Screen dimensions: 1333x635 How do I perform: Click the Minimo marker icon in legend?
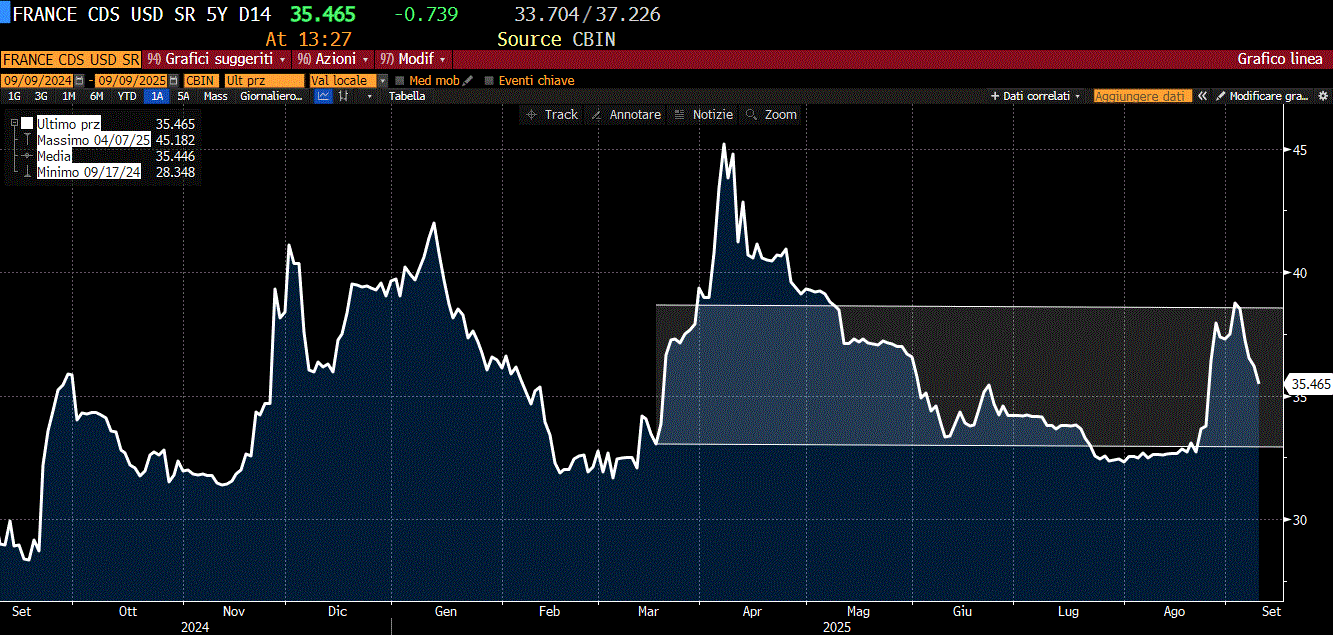pos(28,172)
